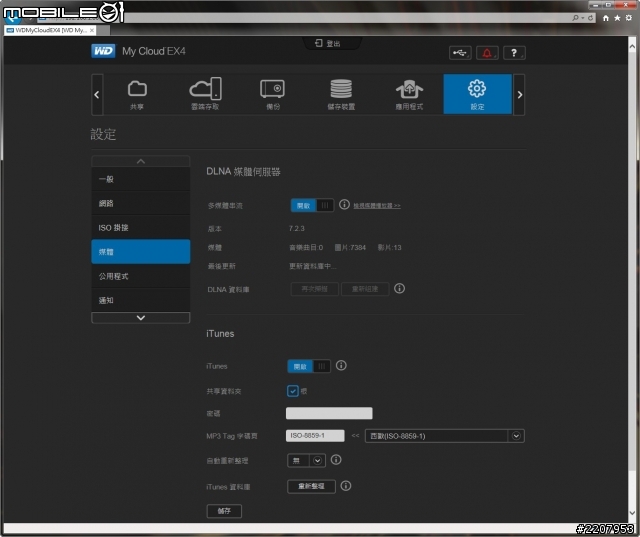The image size is (640, 537).
Task: Click the settings sidebar up chevron
Action: [141, 161]
